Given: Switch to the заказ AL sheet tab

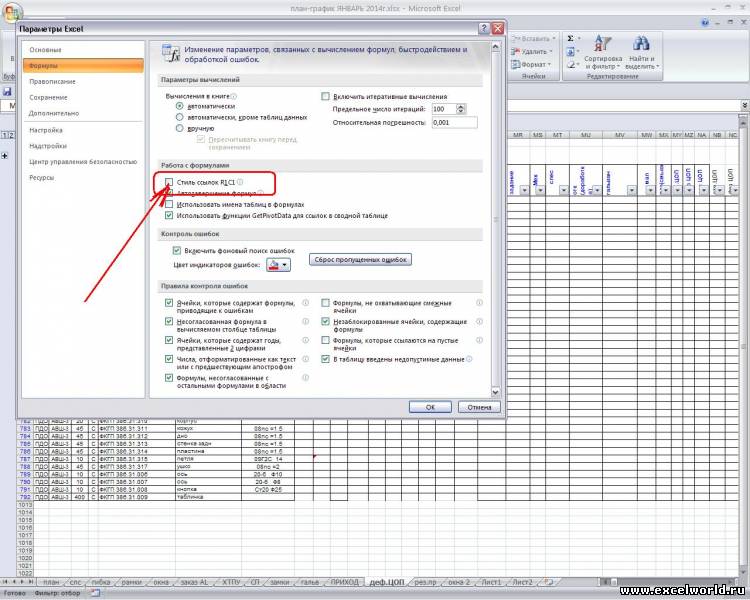Looking at the screenshot, I should click(x=194, y=582).
